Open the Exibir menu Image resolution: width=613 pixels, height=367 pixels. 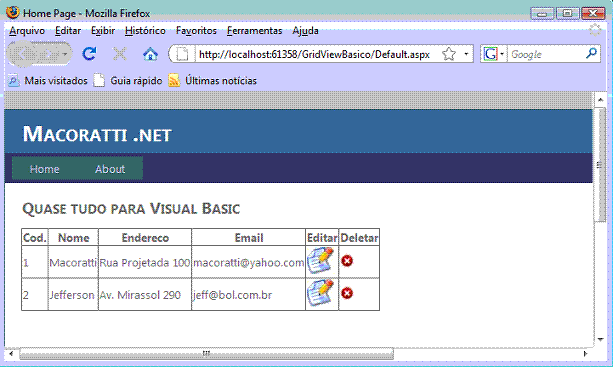(103, 30)
